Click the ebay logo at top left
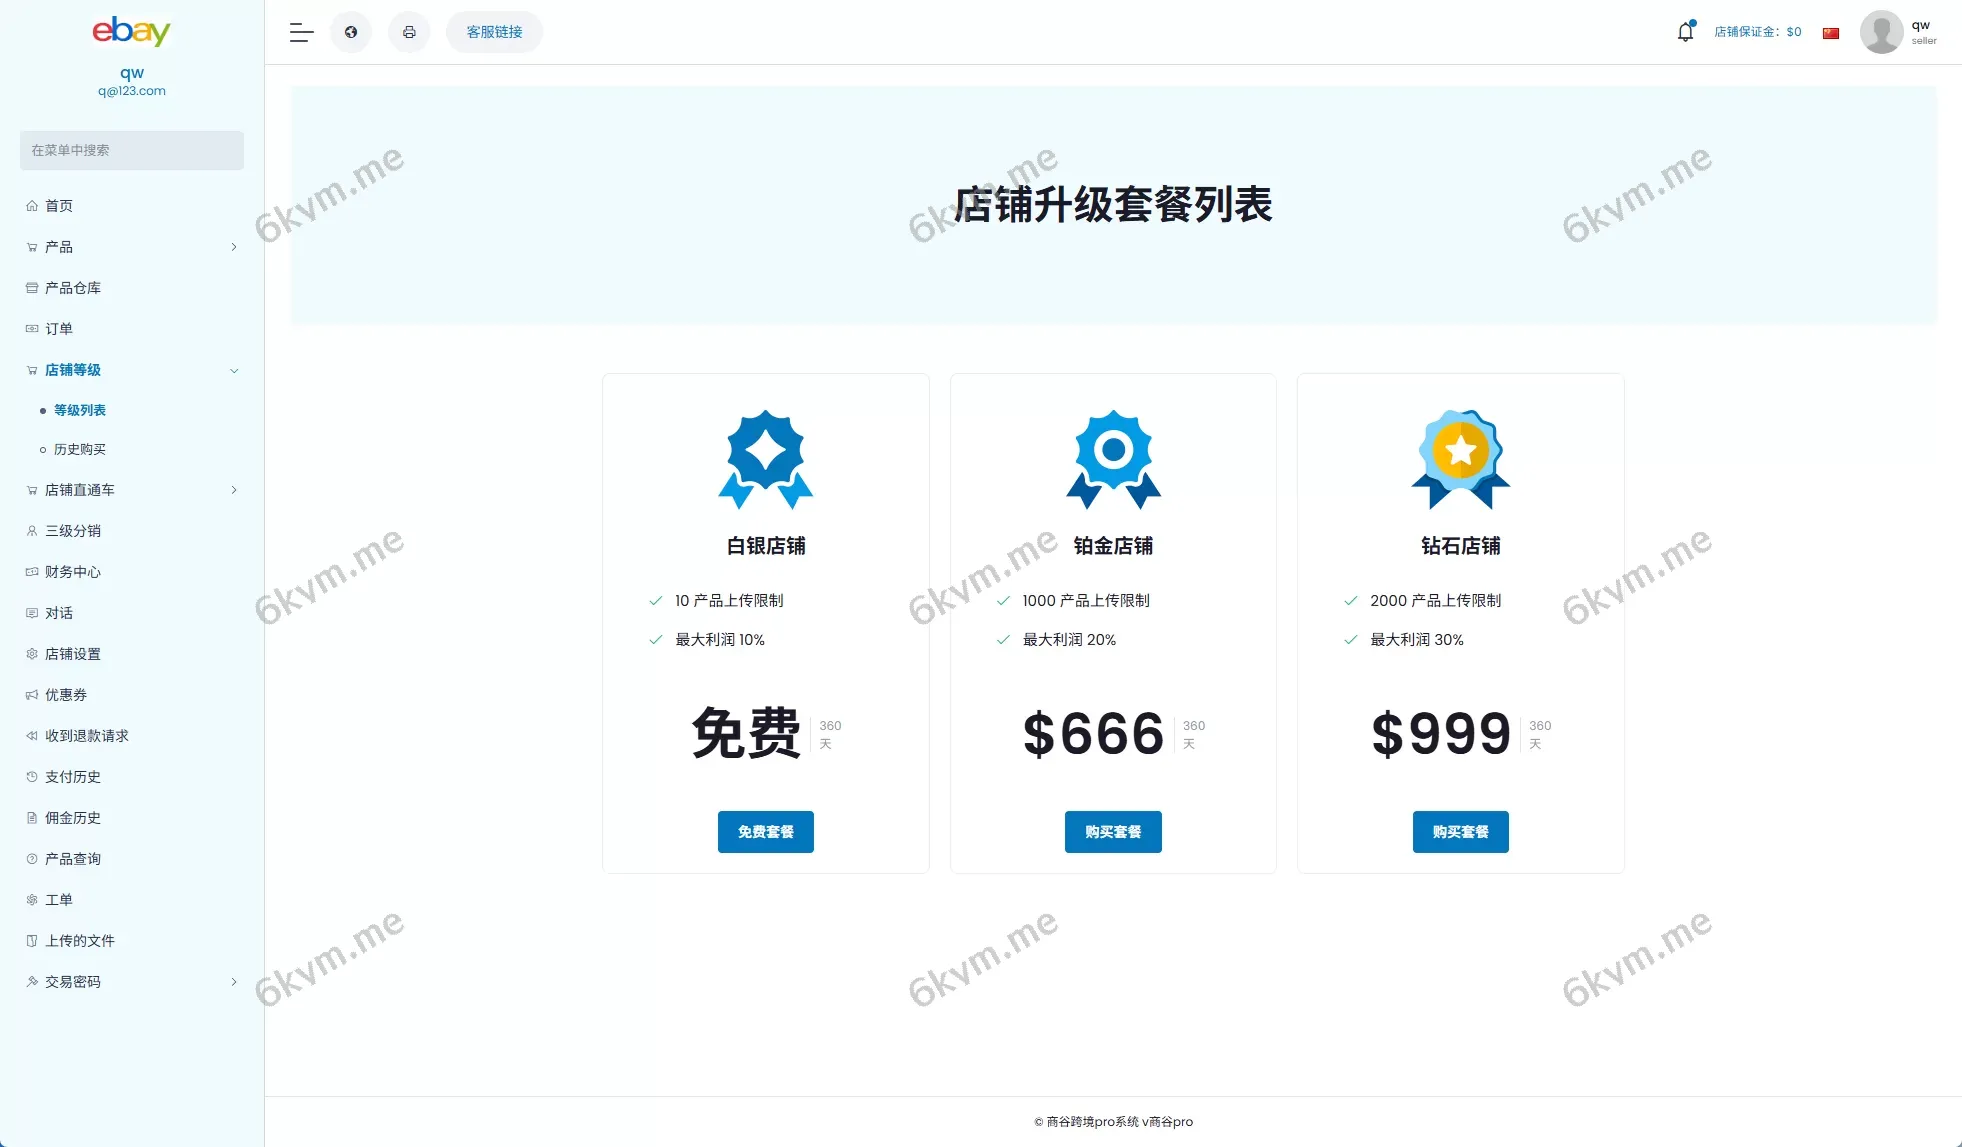 [131, 31]
